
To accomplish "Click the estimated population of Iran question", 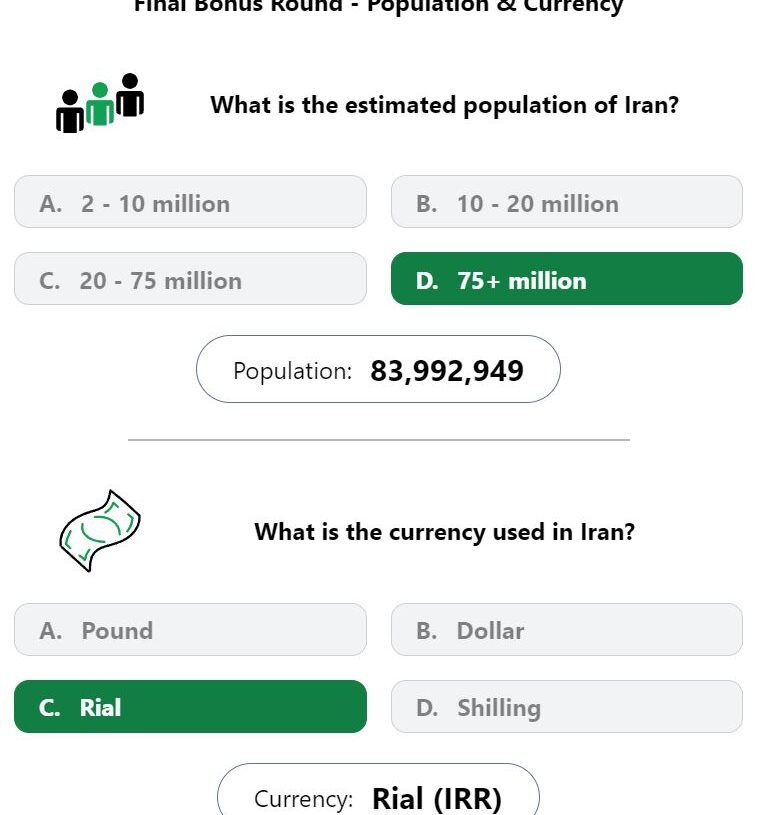I will pos(445,105).
